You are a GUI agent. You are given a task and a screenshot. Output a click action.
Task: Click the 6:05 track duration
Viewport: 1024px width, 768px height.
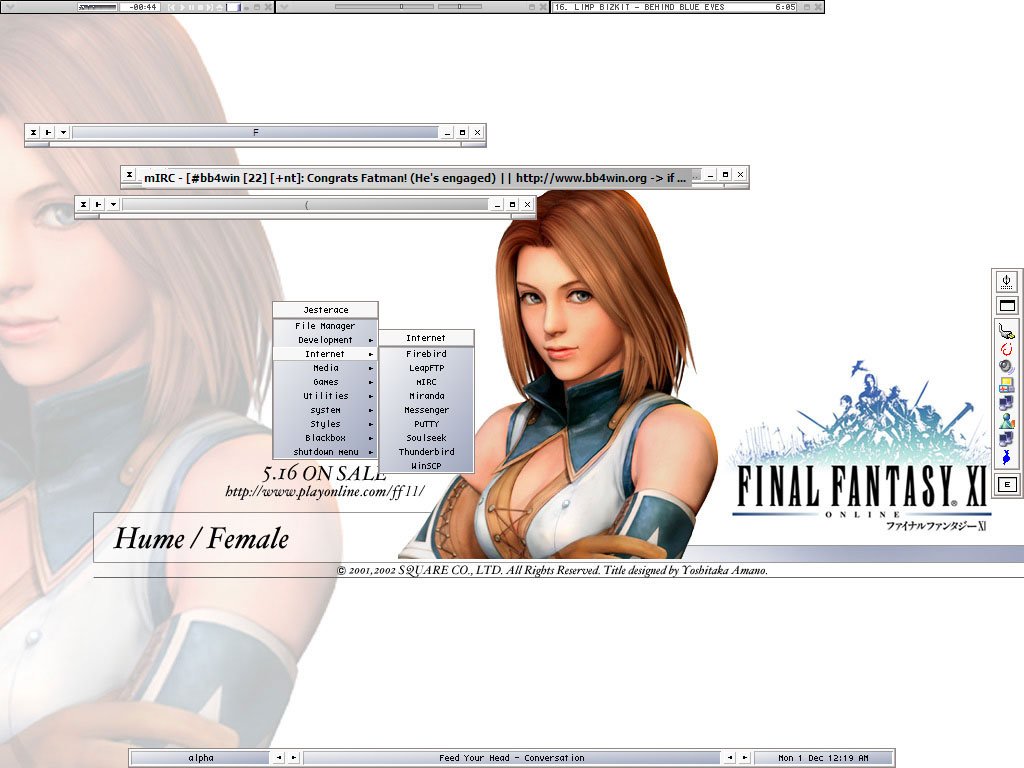[x=785, y=7]
